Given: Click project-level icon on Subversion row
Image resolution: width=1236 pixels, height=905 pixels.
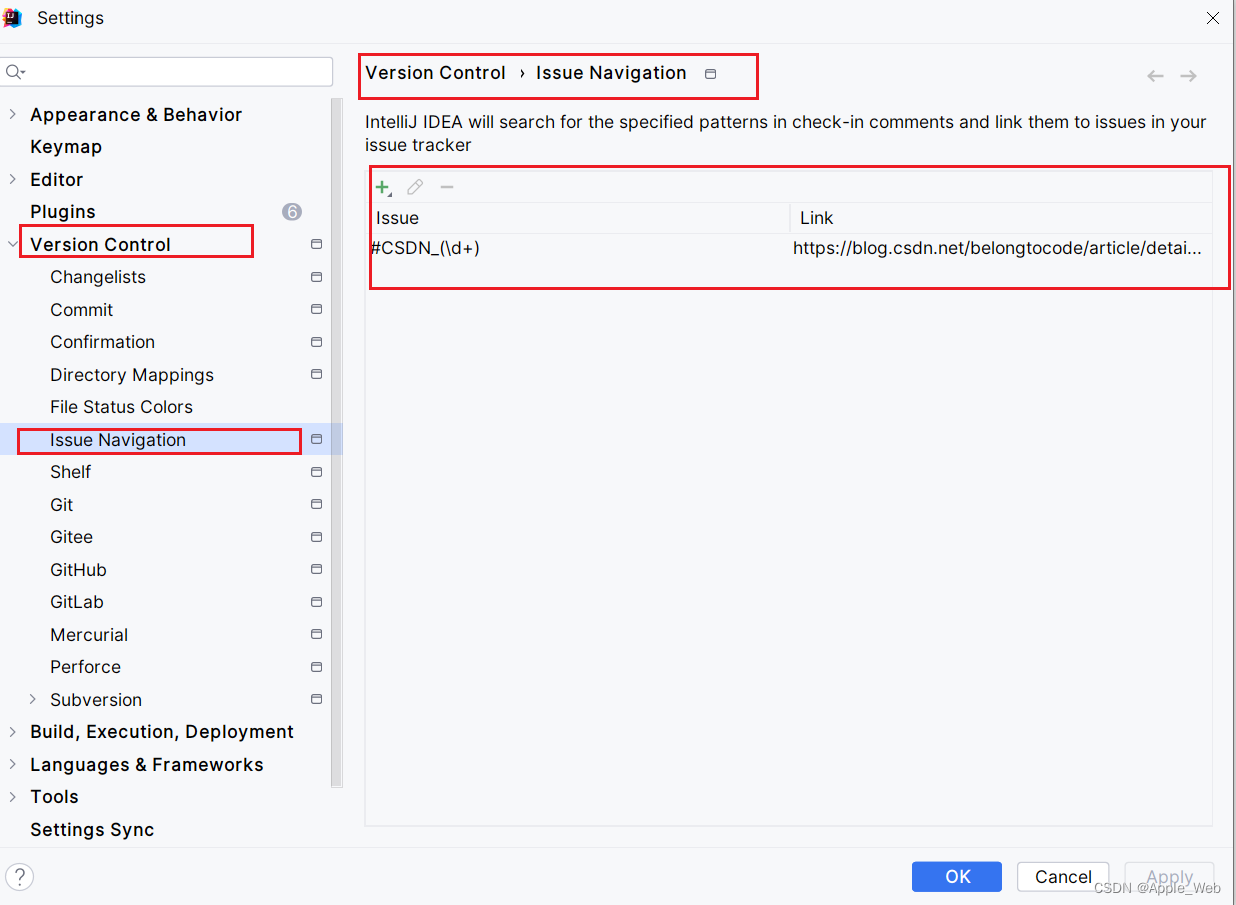Looking at the screenshot, I should pos(317,699).
